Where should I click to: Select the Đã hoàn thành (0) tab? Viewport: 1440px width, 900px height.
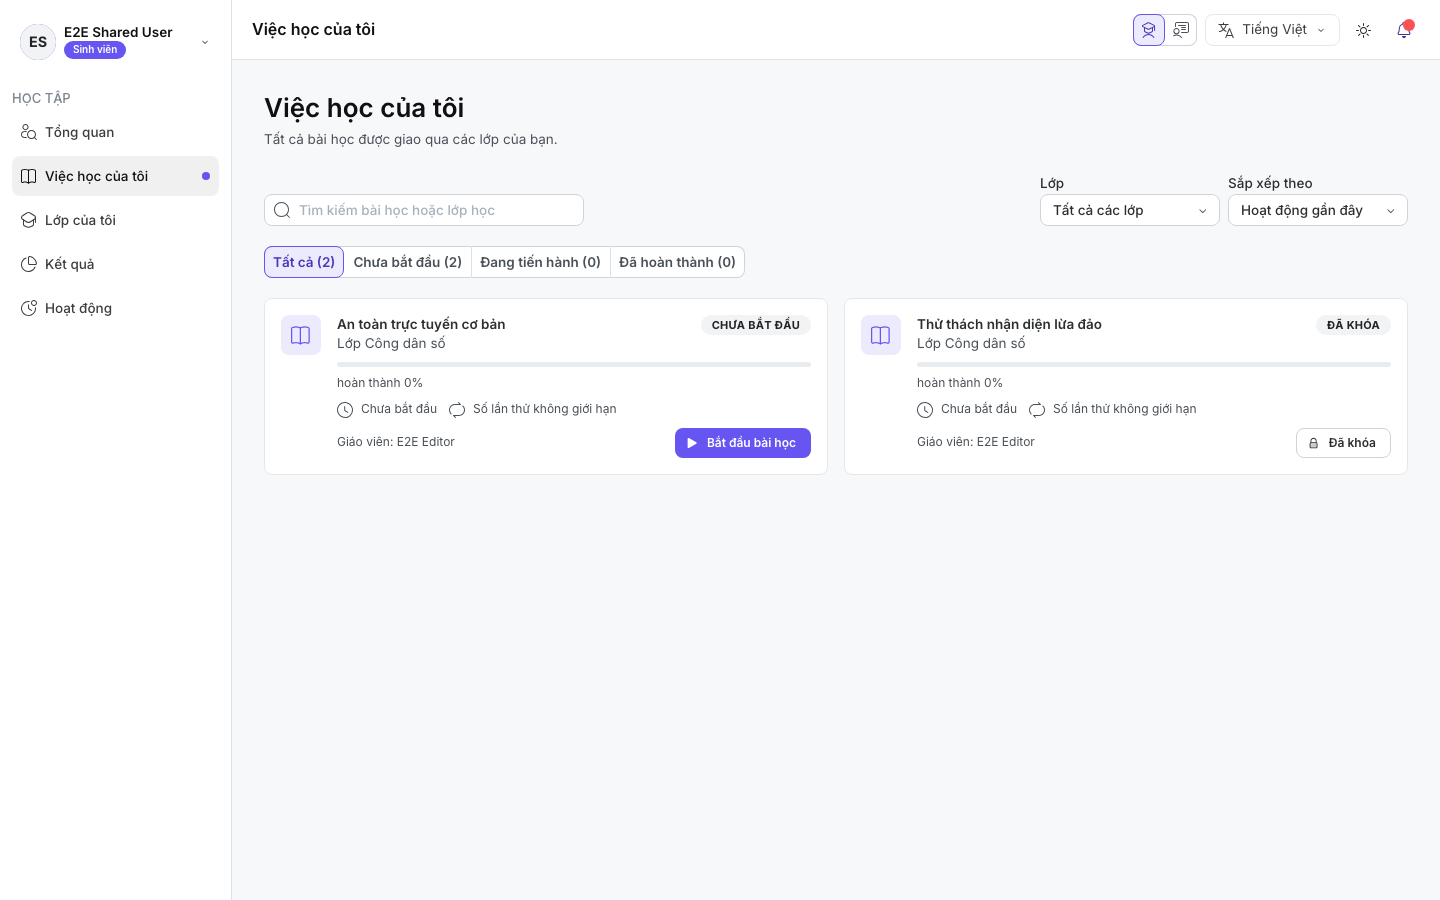(677, 262)
